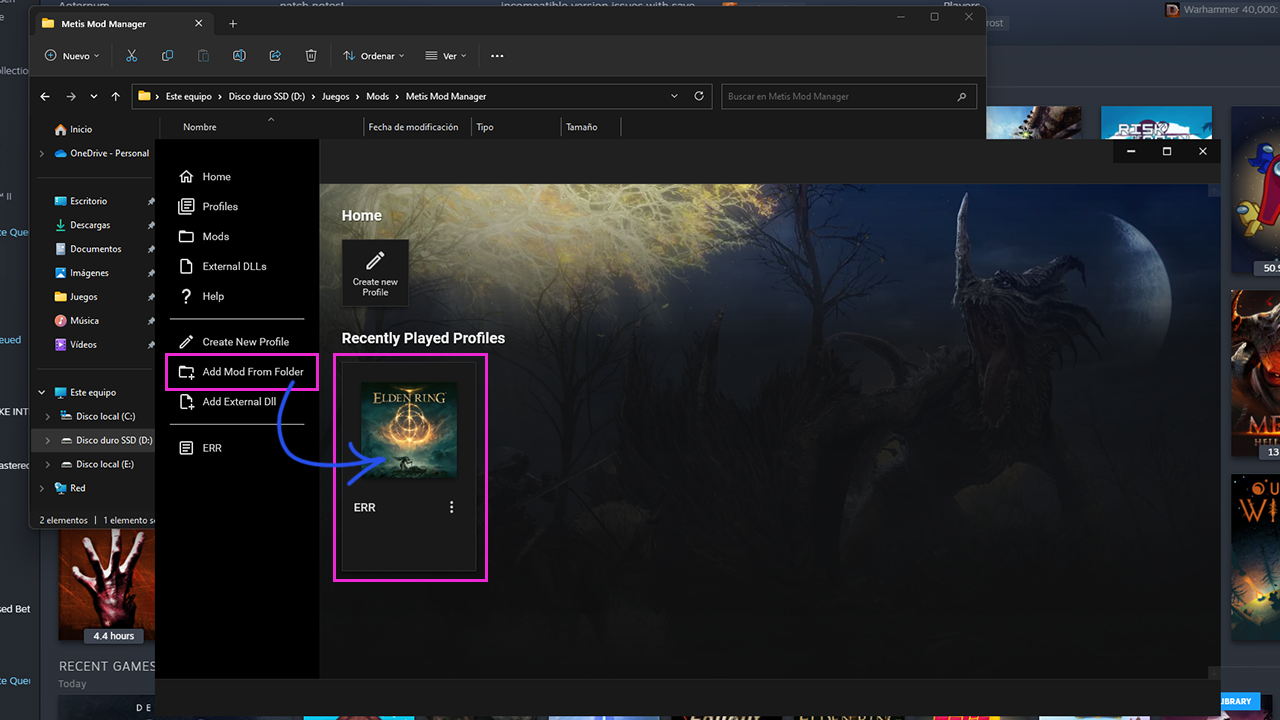Click the Delete trash icon in File Explorer

coord(311,56)
